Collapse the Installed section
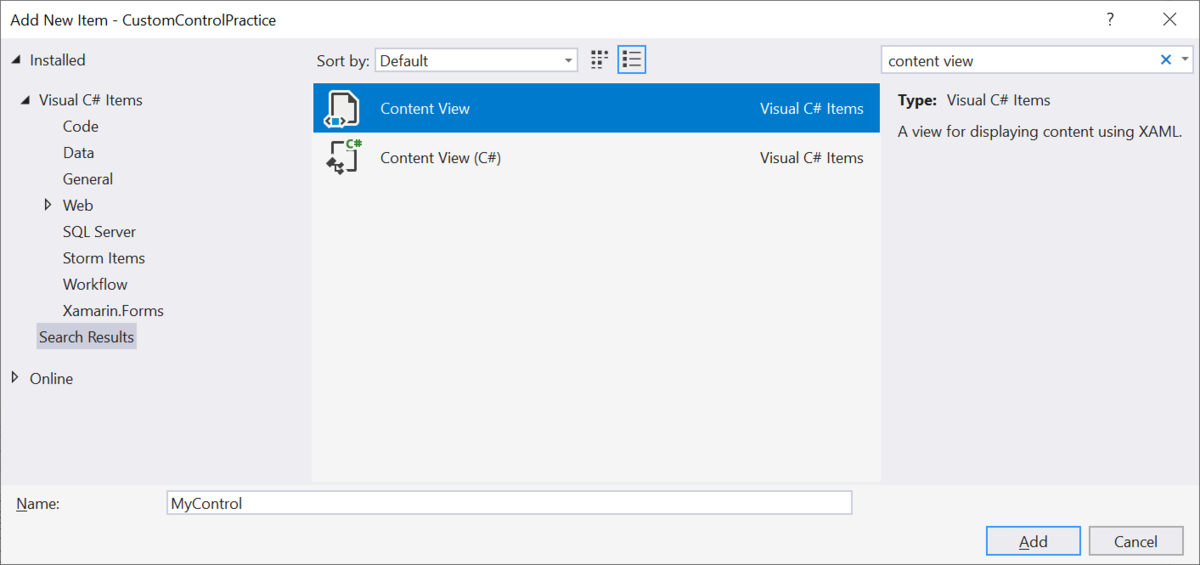 (x=15, y=60)
